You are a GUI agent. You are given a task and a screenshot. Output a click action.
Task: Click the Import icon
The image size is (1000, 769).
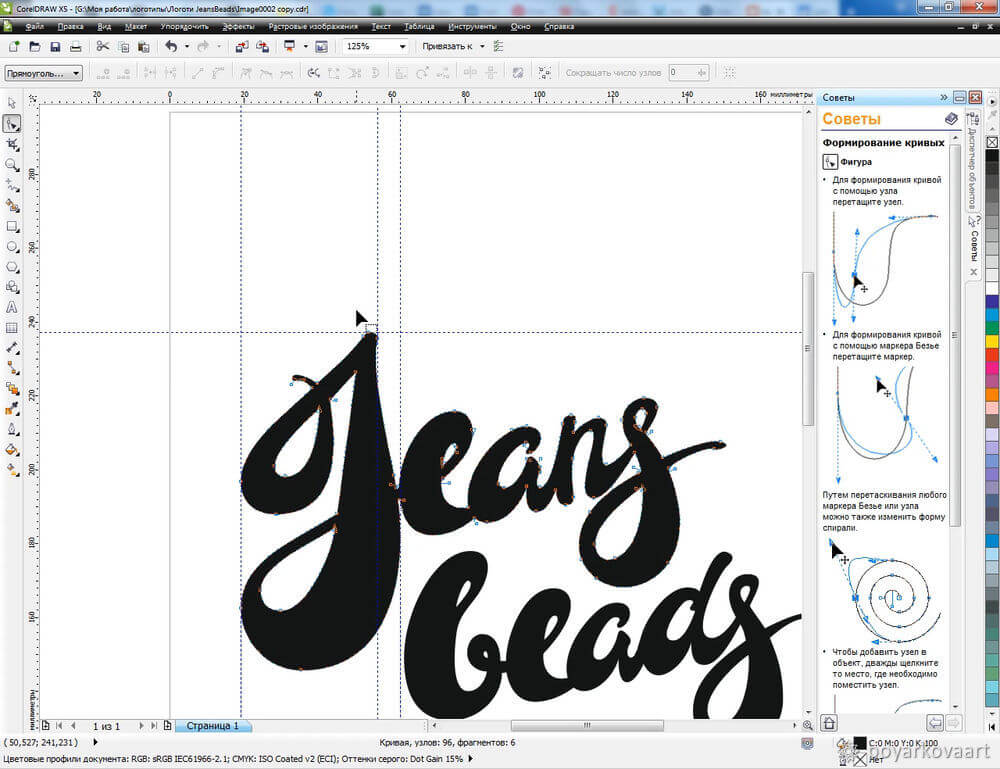(242, 47)
